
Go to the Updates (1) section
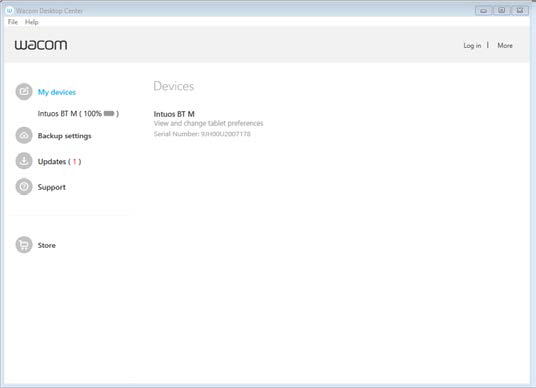(59, 161)
